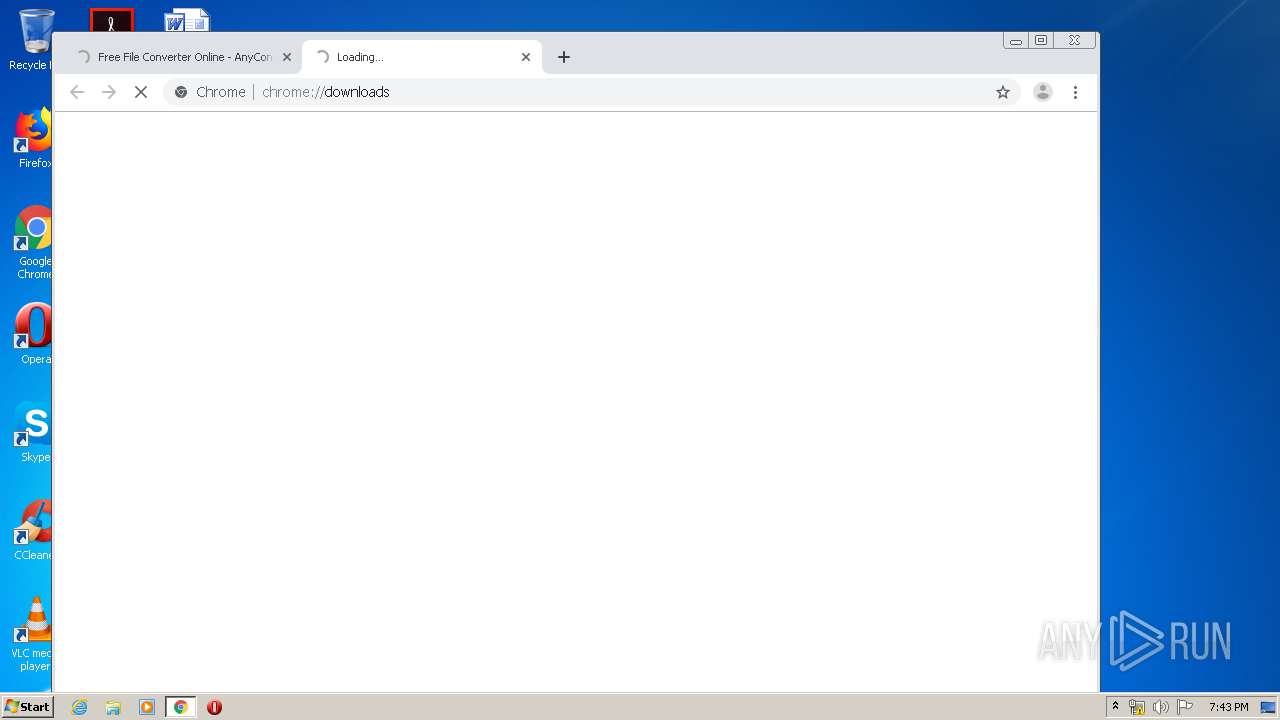Open Windows Media Player from taskbar
The width and height of the screenshot is (1280, 720).
tap(147, 707)
